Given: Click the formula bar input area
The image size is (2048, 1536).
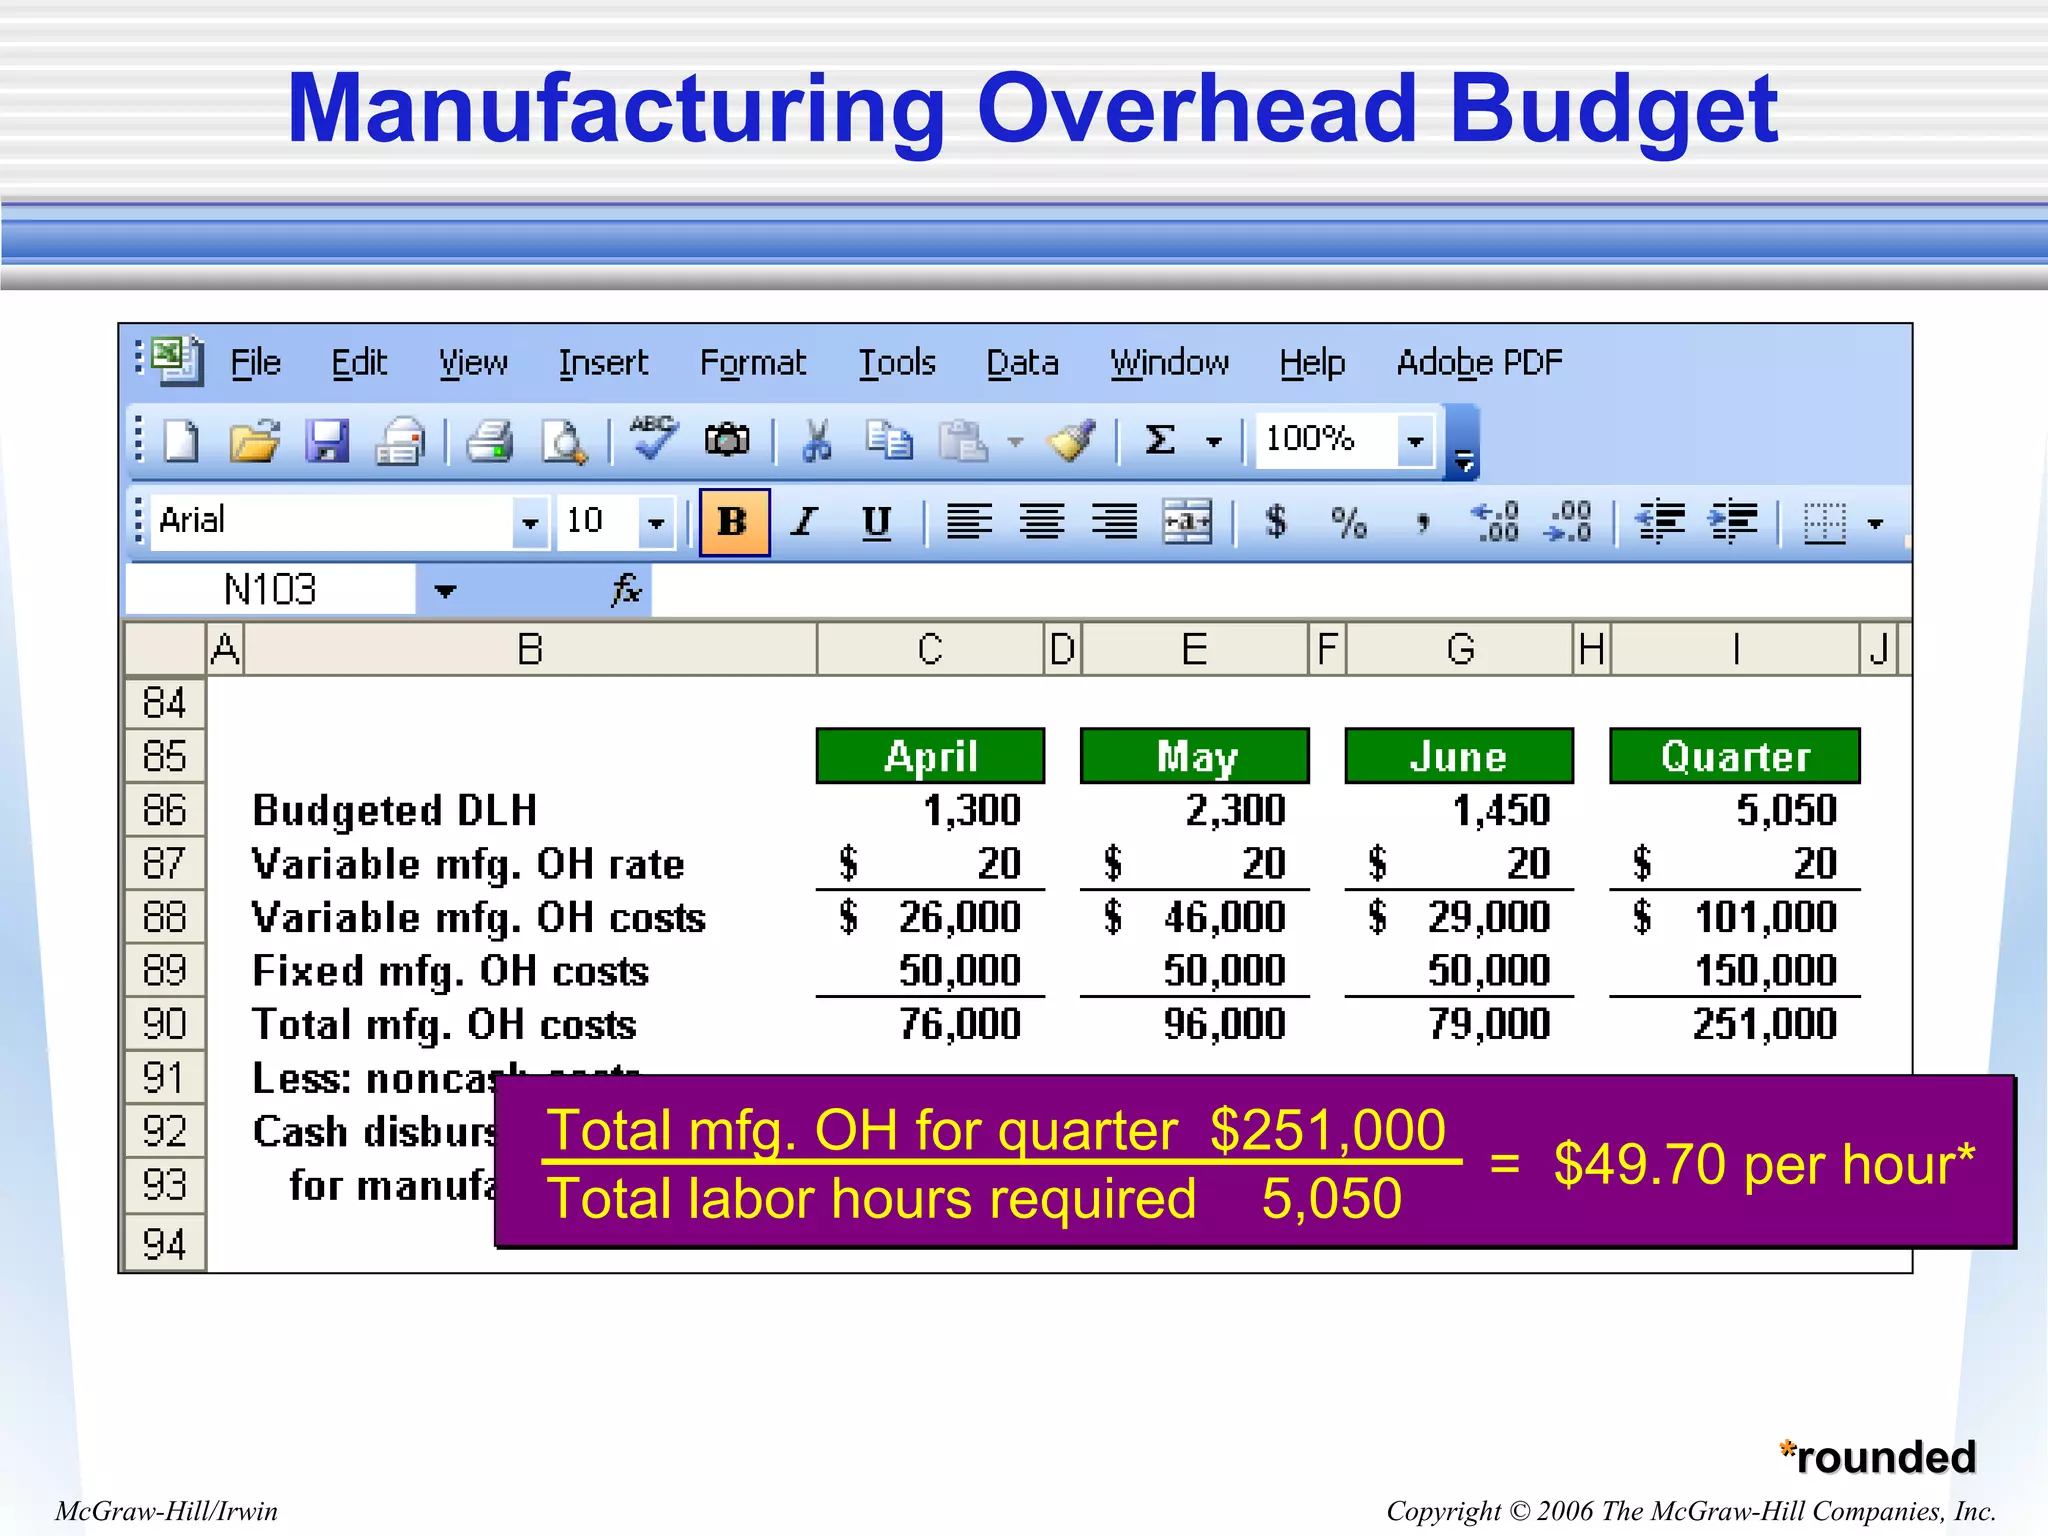Looking at the screenshot, I should (x=1280, y=590).
